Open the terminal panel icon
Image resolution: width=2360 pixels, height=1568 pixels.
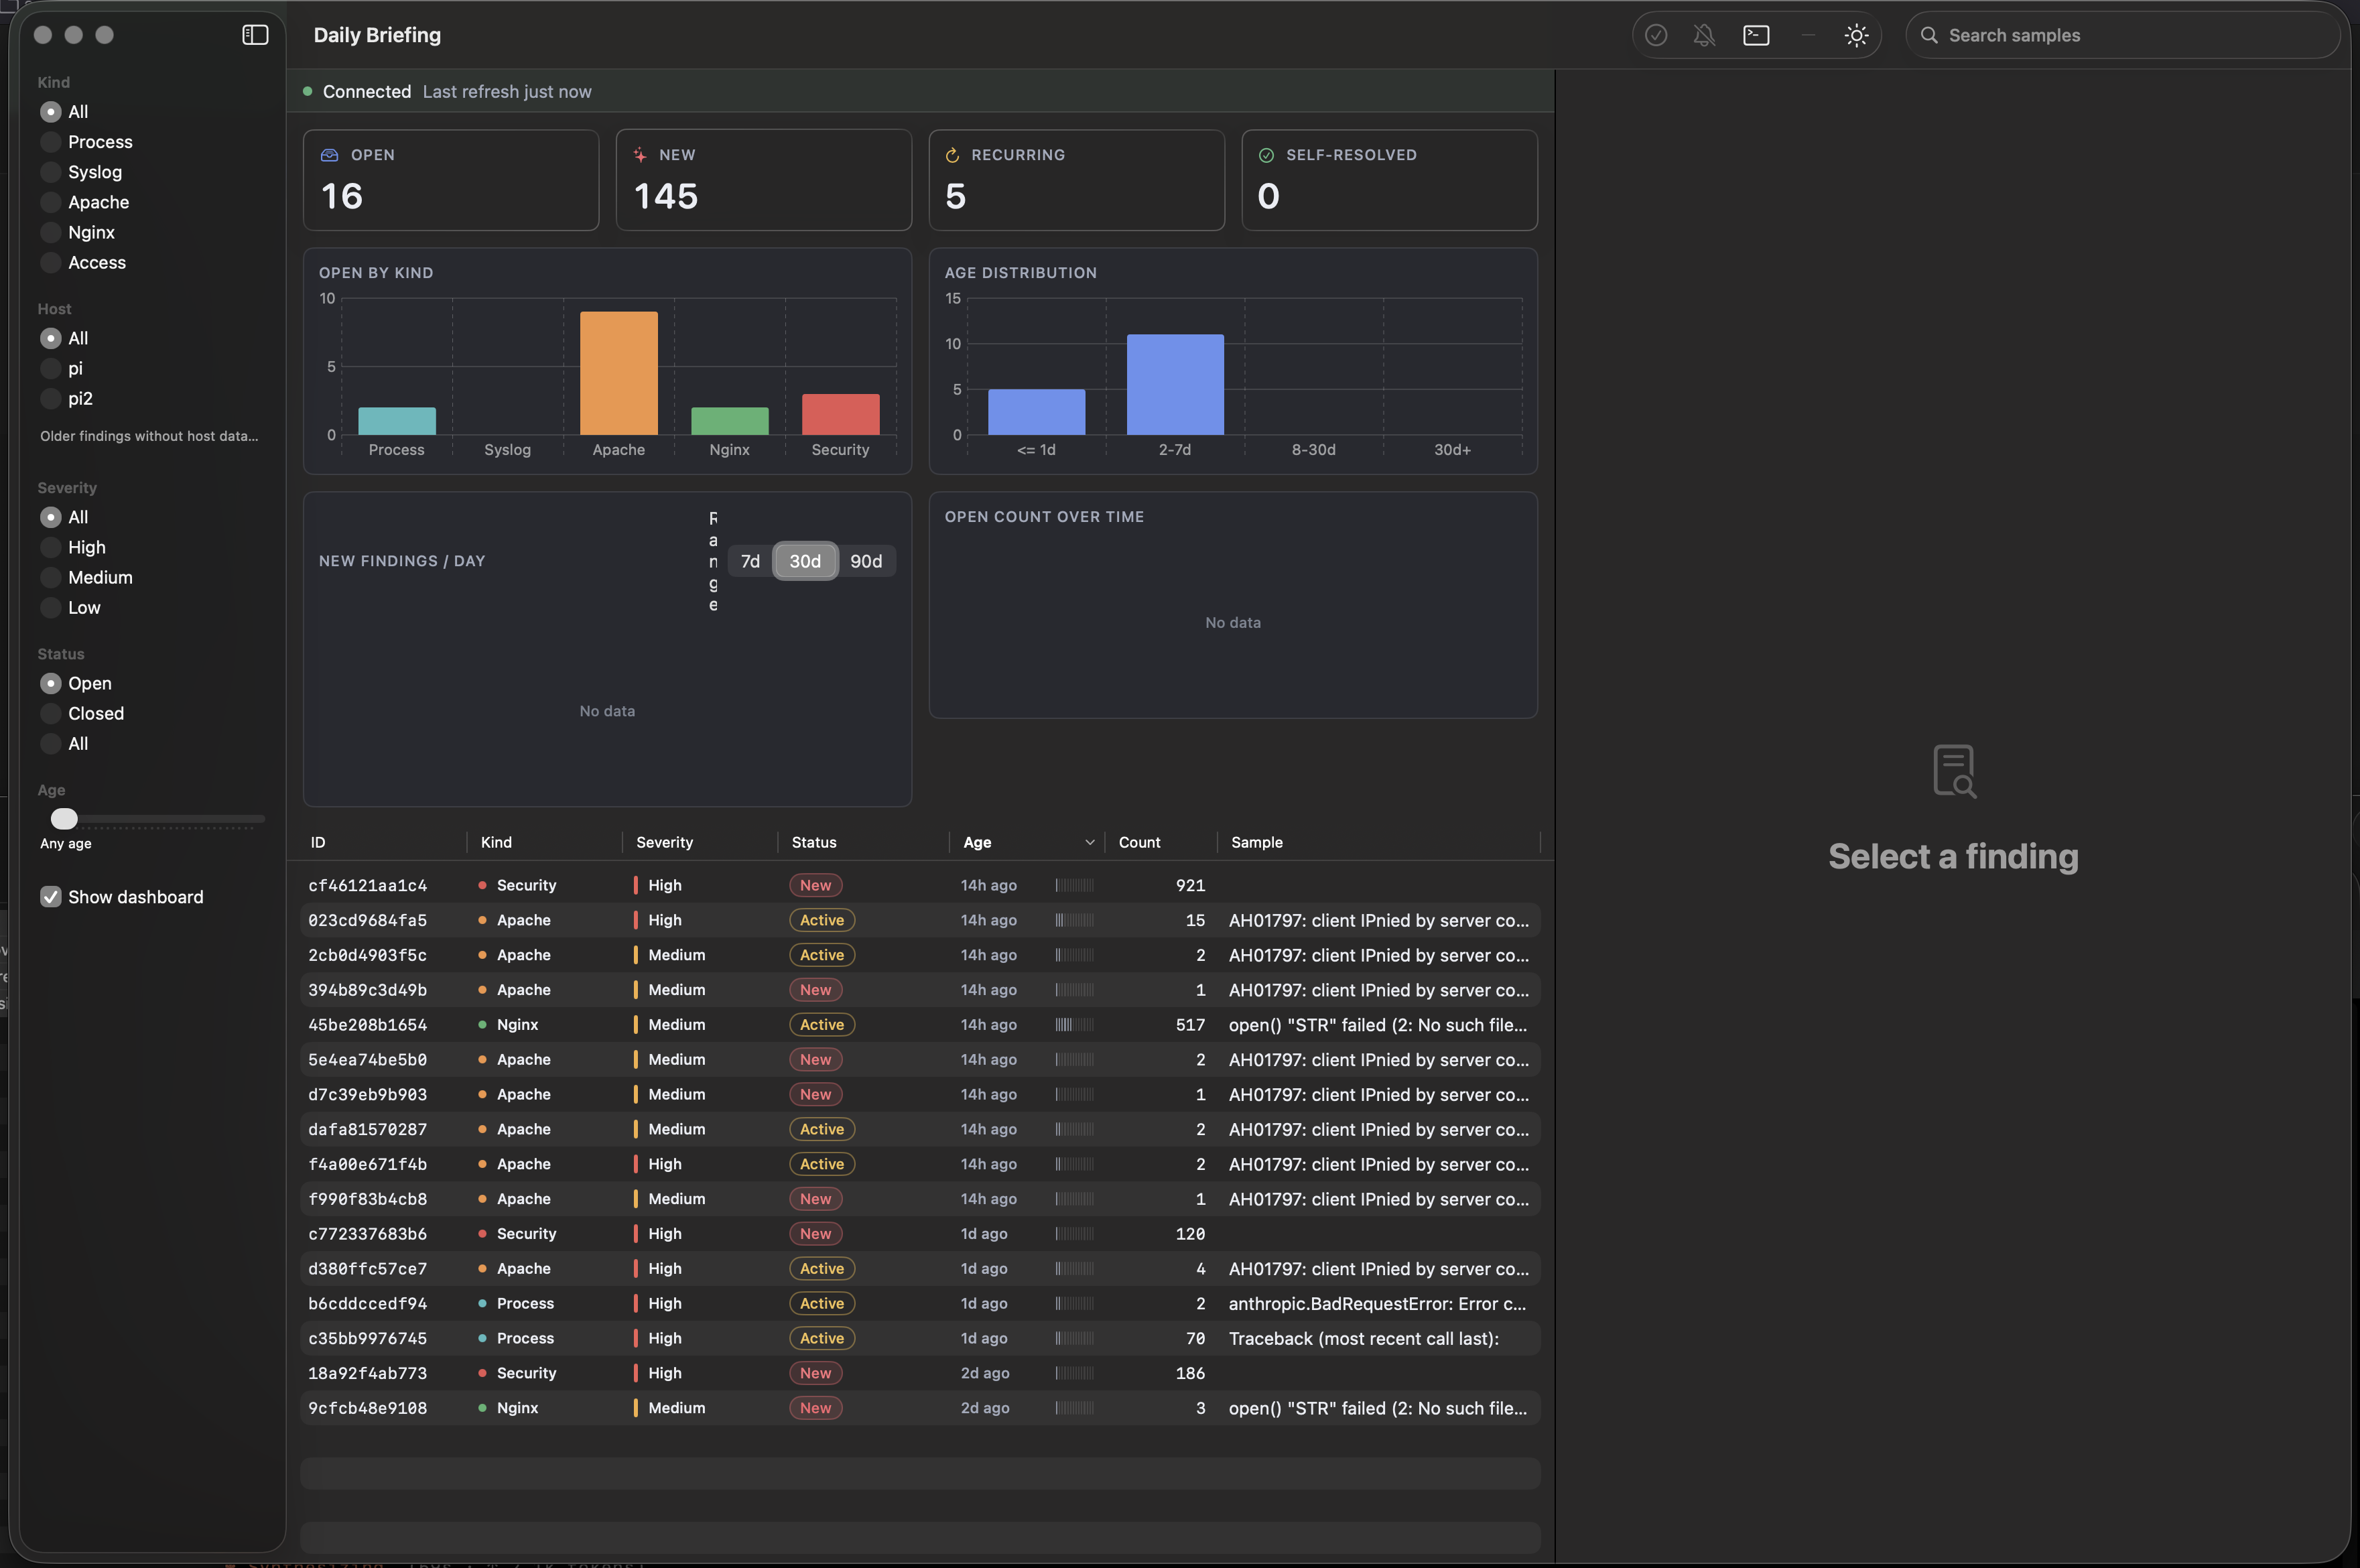(x=1757, y=35)
